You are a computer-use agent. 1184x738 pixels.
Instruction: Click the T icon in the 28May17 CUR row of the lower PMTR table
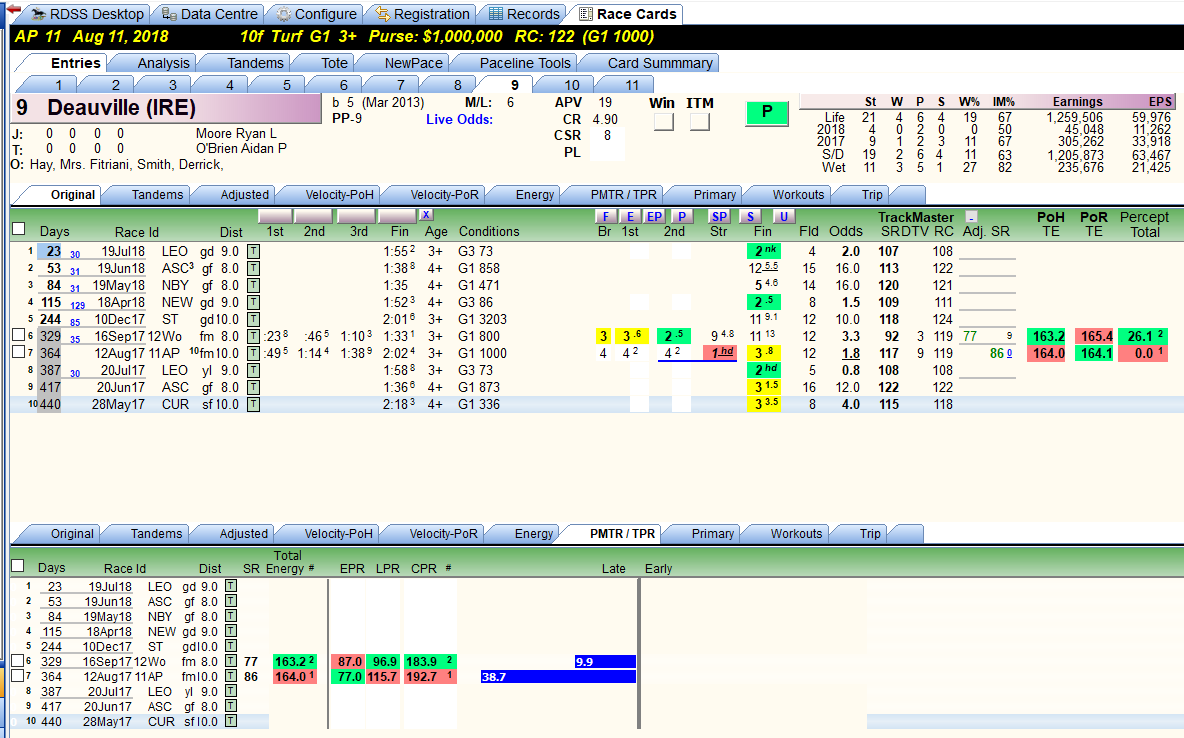click(x=231, y=721)
